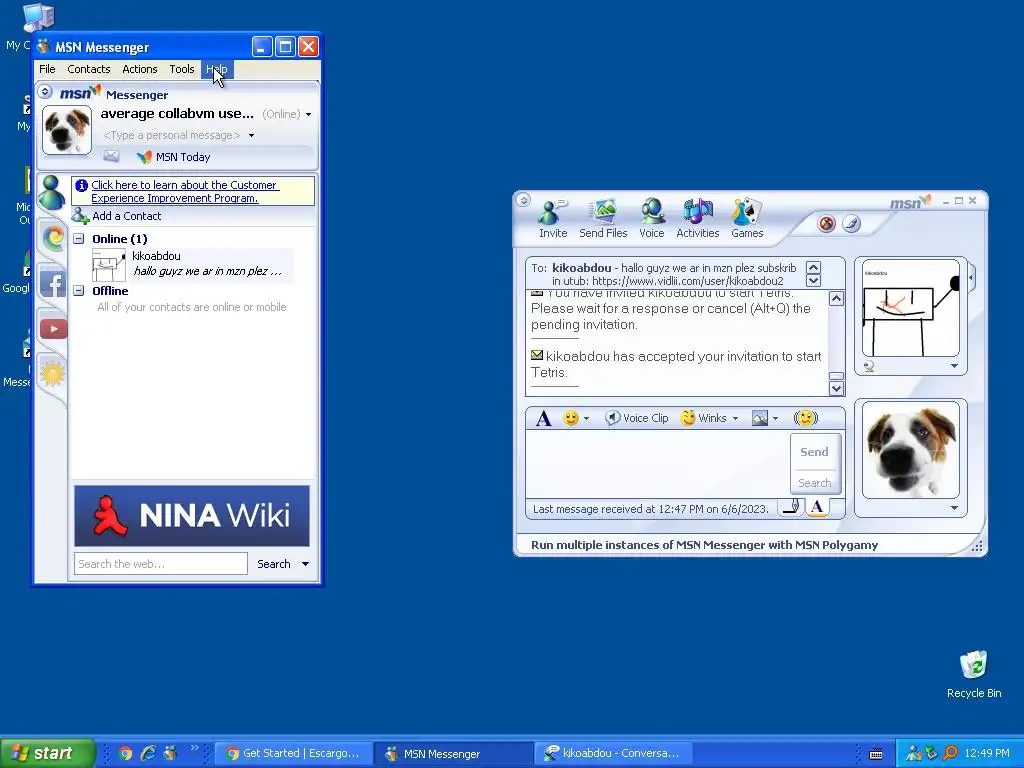Open the Games icon

747,219
